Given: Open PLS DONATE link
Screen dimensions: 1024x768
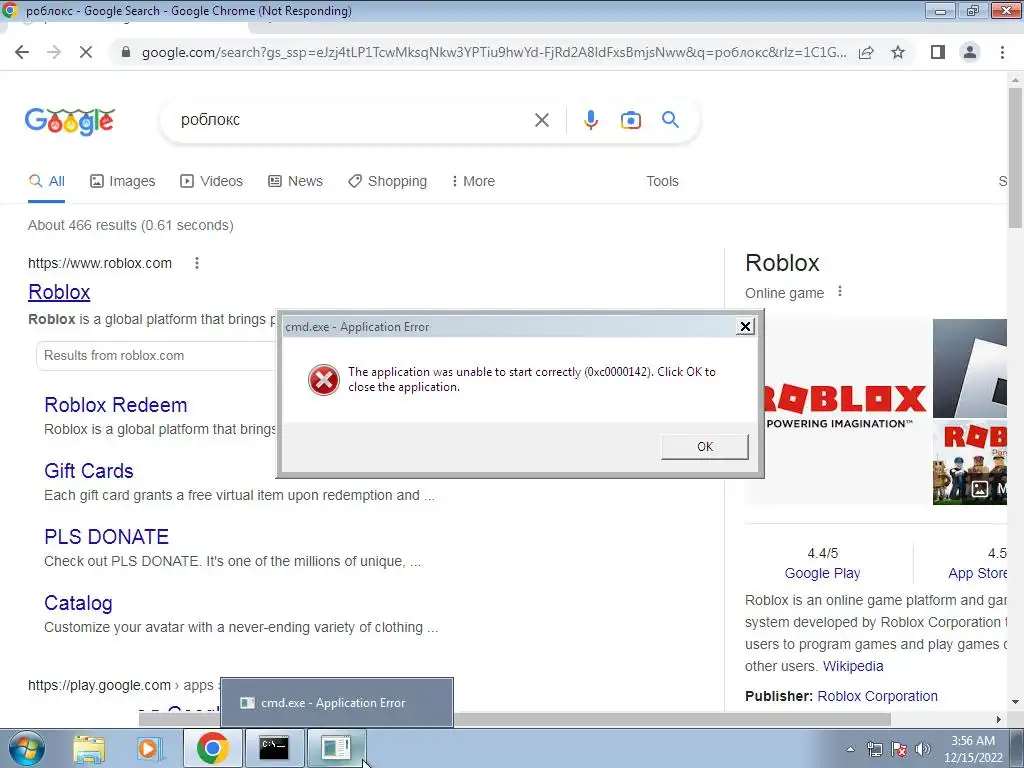Looking at the screenshot, I should point(106,537).
